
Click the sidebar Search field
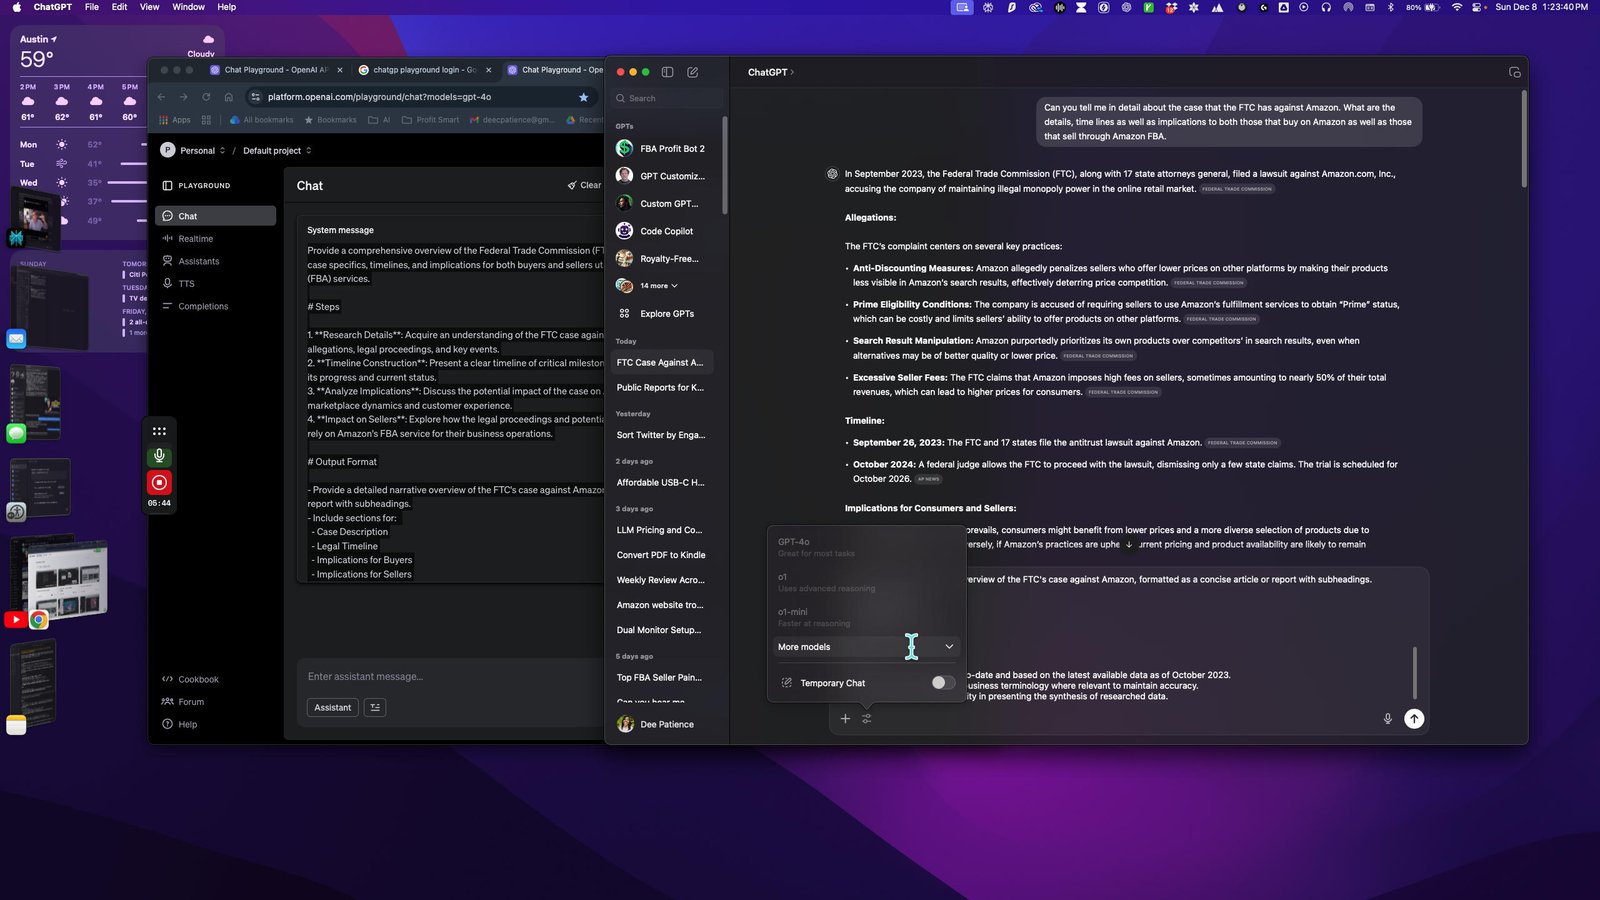click(x=668, y=98)
